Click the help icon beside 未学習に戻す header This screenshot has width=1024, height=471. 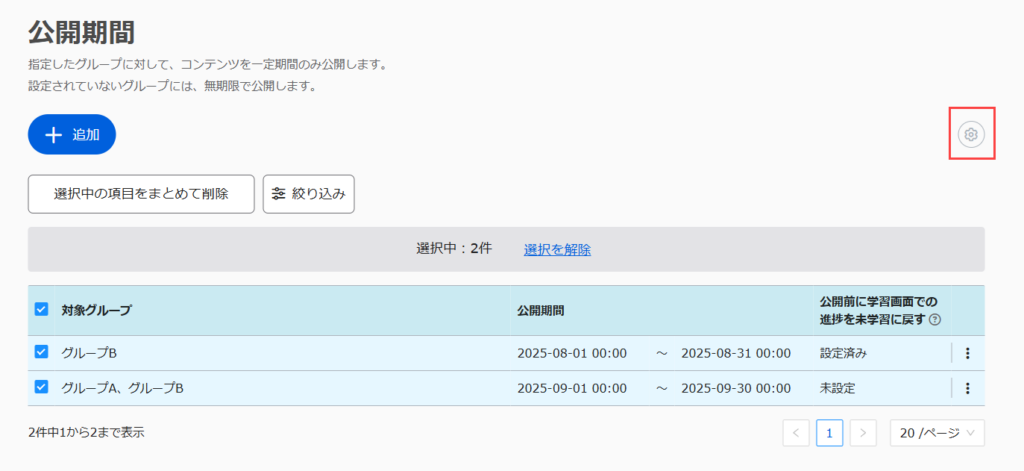[x=935, y=320]
